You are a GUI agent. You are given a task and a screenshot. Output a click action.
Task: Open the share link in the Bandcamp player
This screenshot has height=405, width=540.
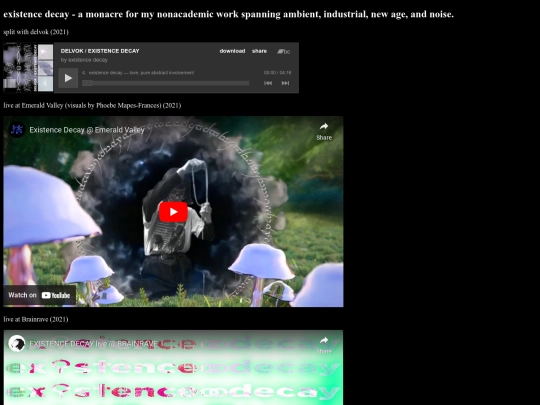pos(259,51)
